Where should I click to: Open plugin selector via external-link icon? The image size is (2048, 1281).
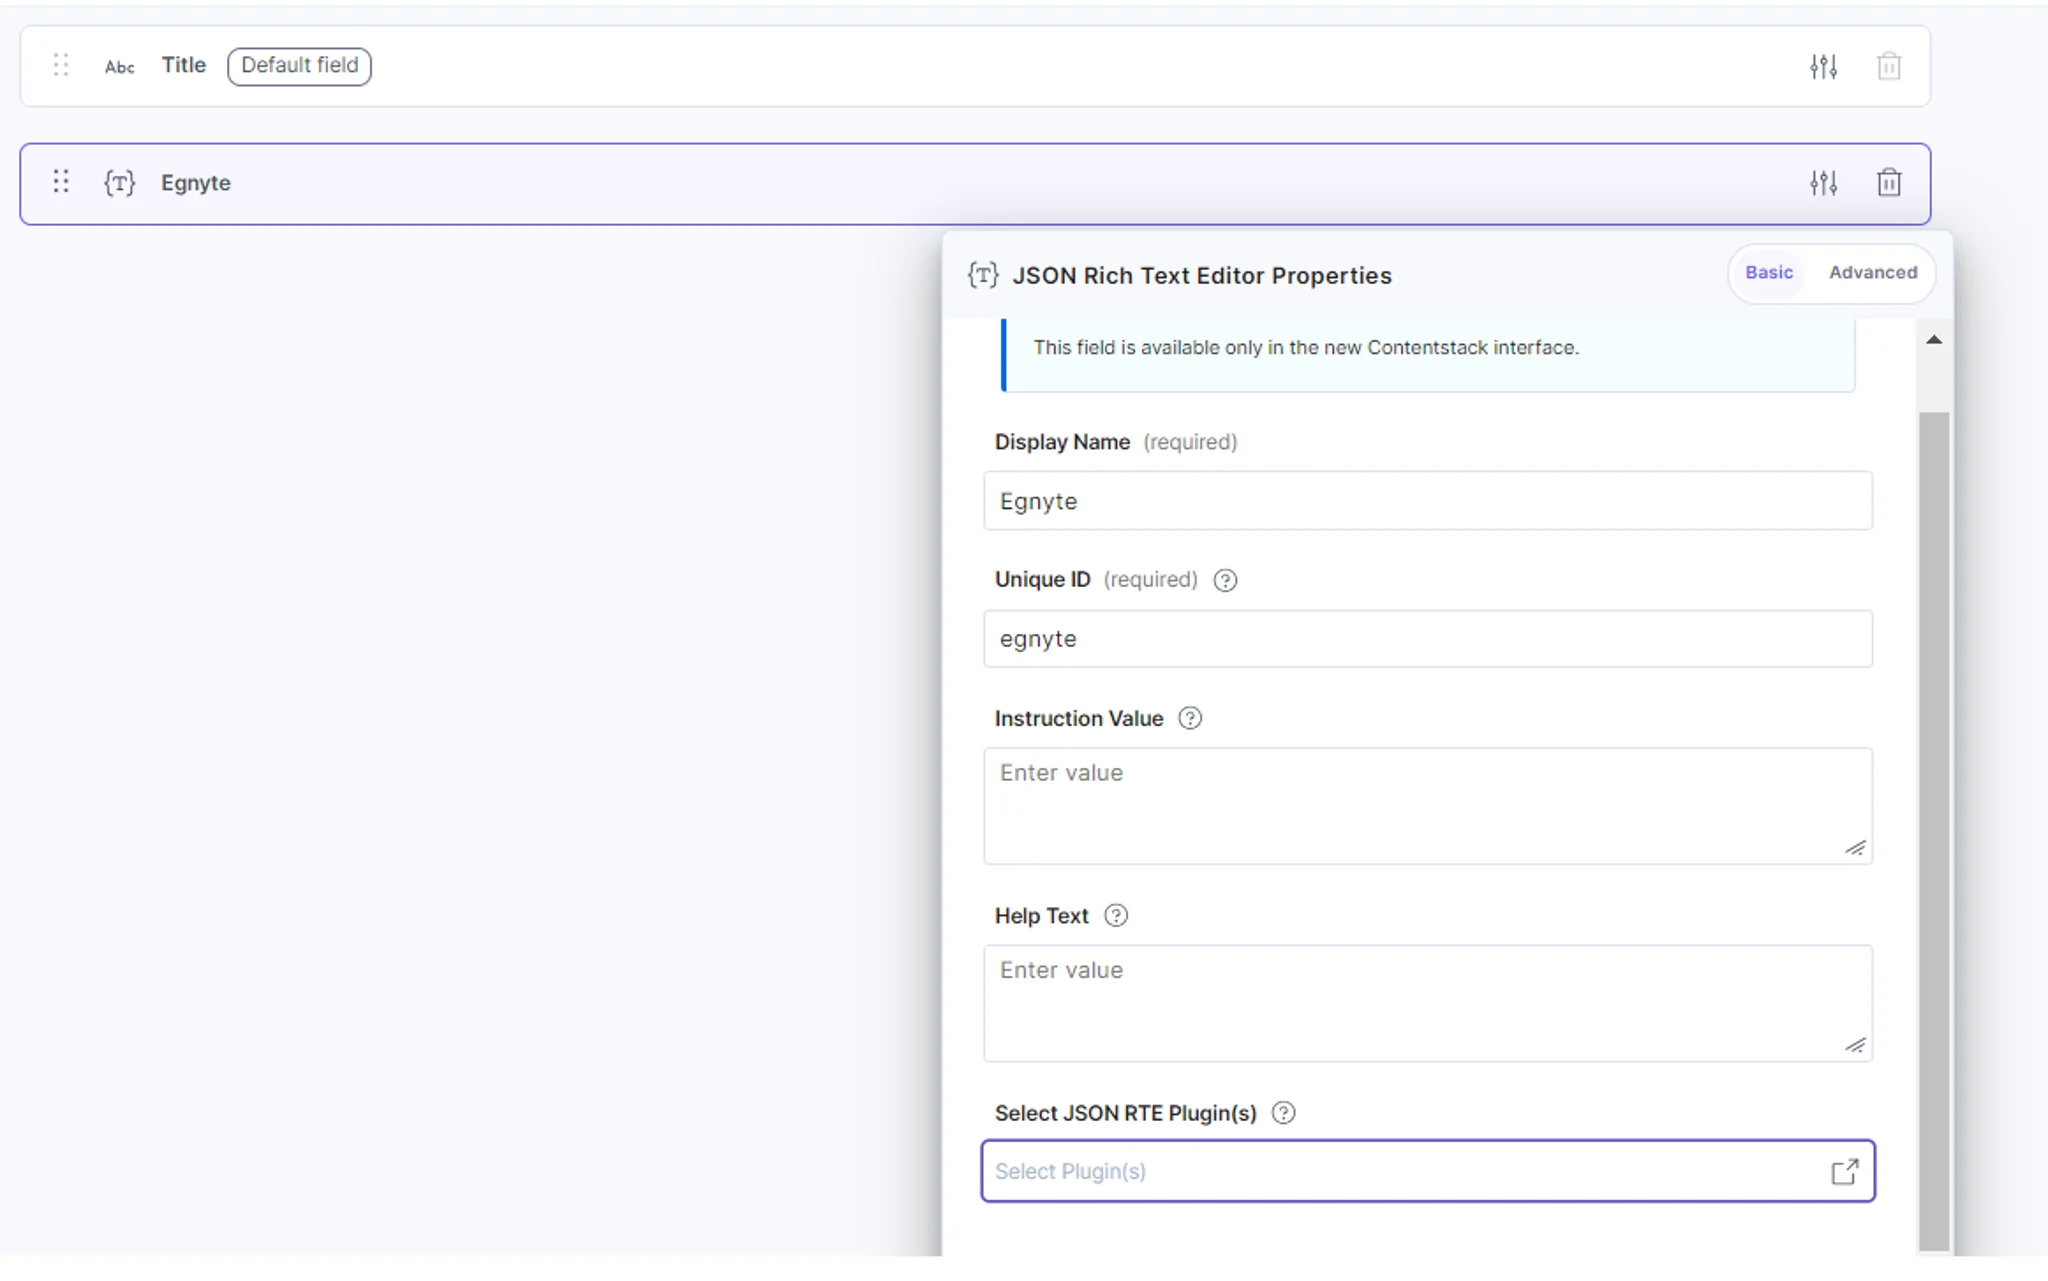1844,1171
